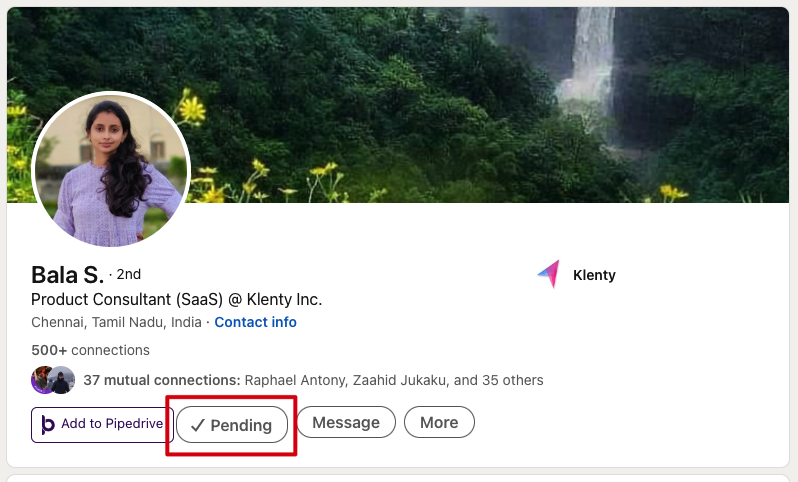Click the Pending connection button

click(x=232, y=425)
